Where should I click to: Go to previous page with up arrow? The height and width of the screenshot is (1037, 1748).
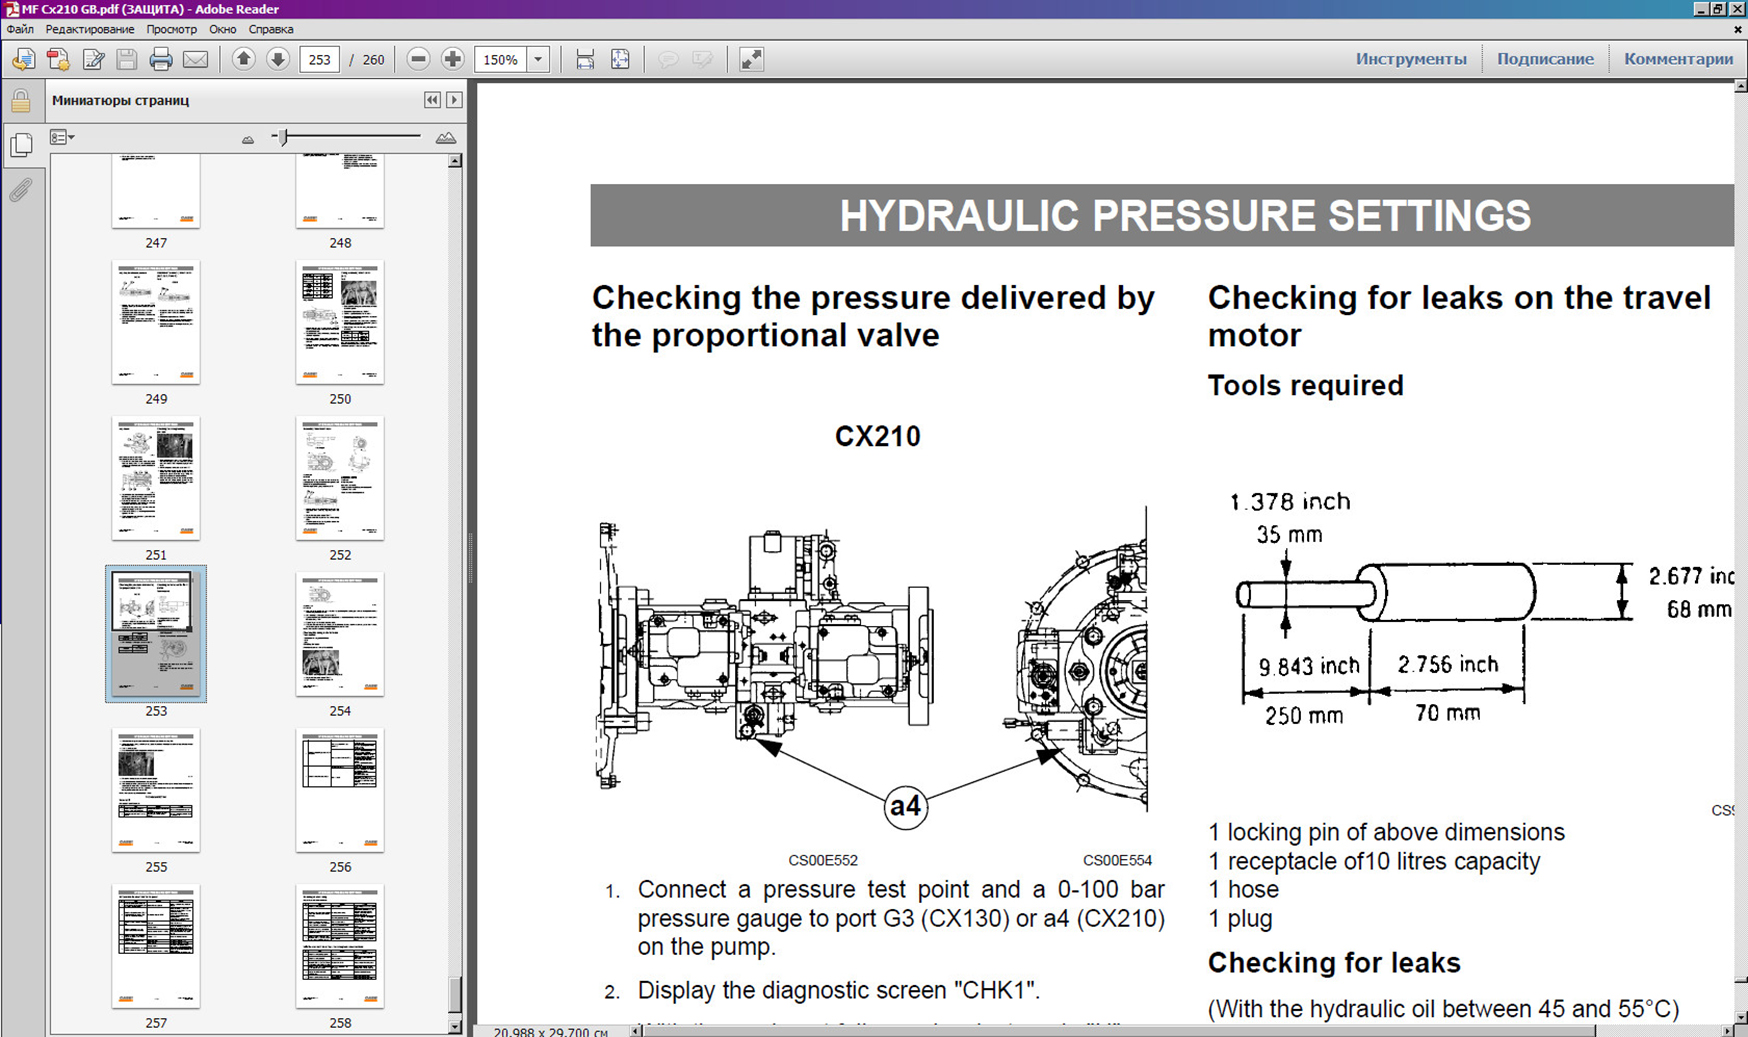(243, 60)
